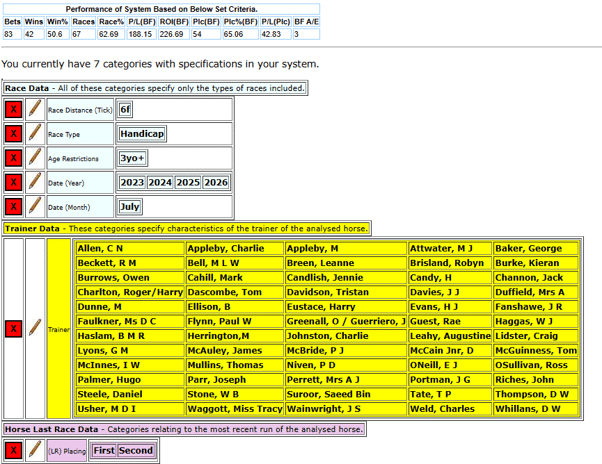Edit the Race Type criterion
Screen dimensions: 602x464
pyautogui.click(x=35, y=134)
